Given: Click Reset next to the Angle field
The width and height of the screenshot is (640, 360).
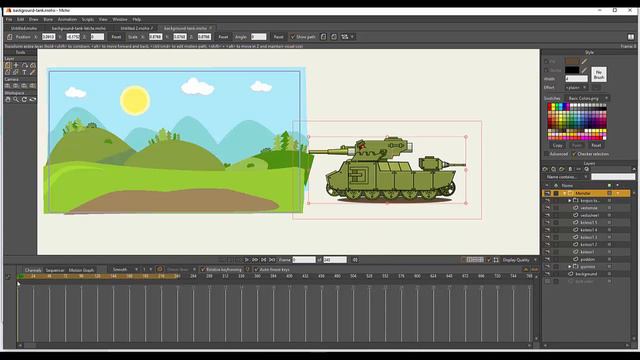Looking at the screenshot, I should (278, 37).
